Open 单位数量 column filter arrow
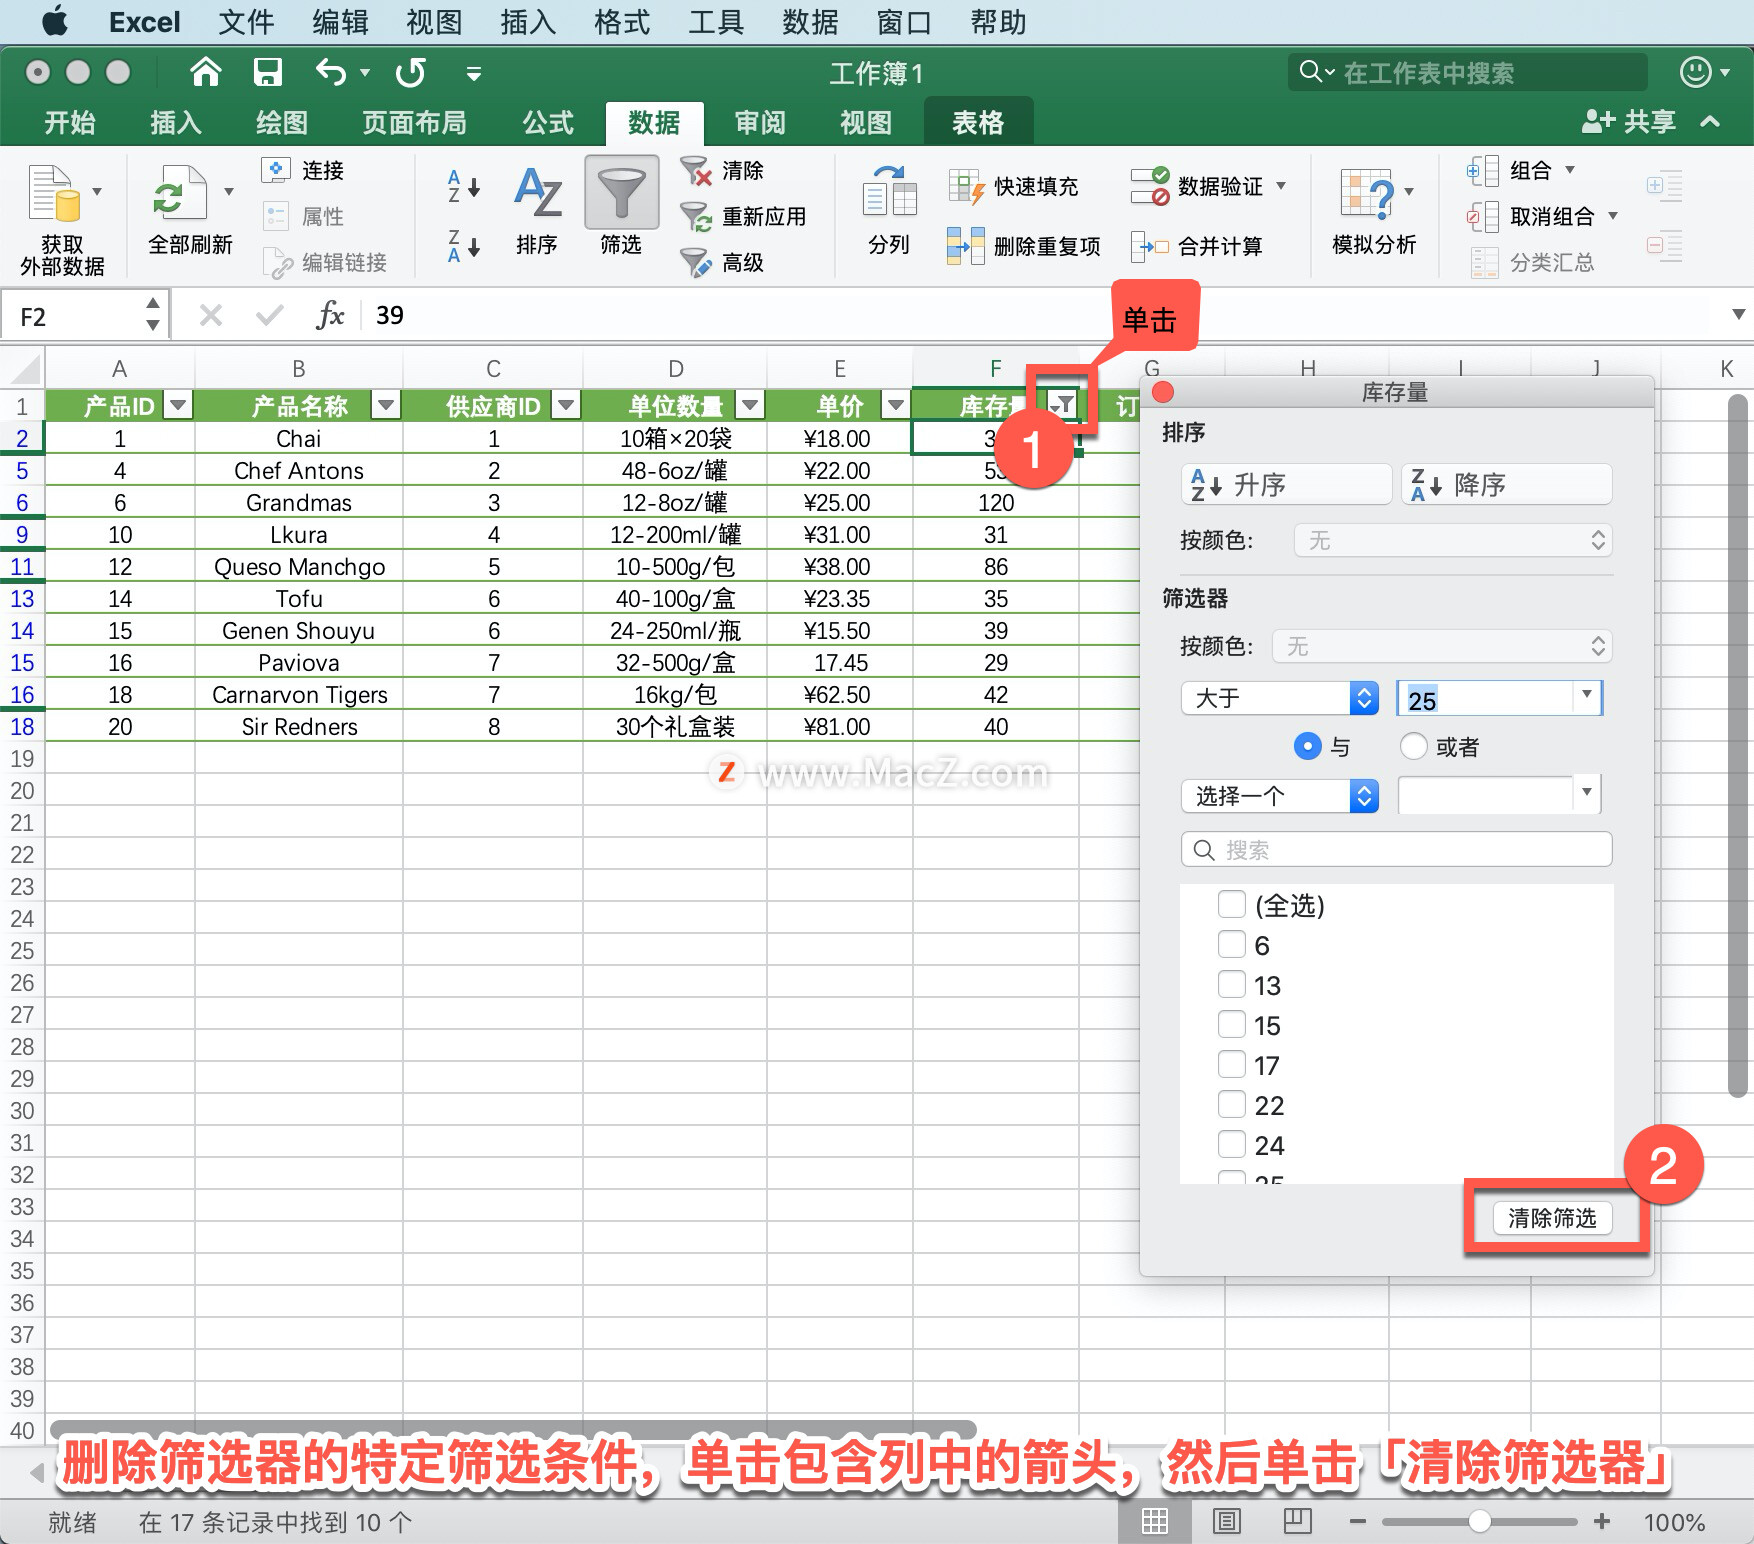1754x1544 pixels. 750,405
